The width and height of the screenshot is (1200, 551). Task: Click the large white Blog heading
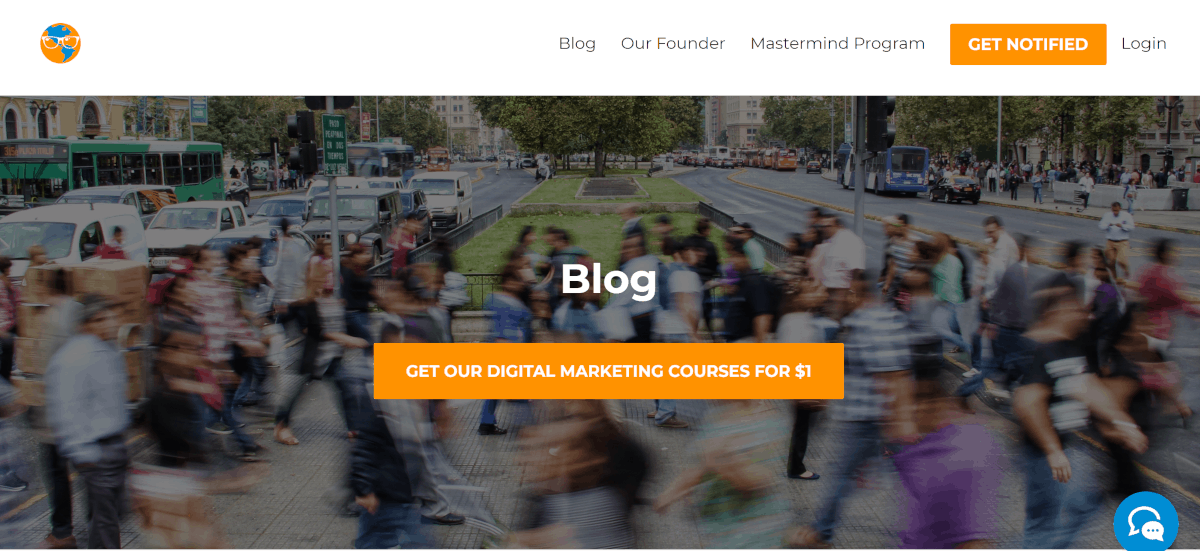point(609,279)
